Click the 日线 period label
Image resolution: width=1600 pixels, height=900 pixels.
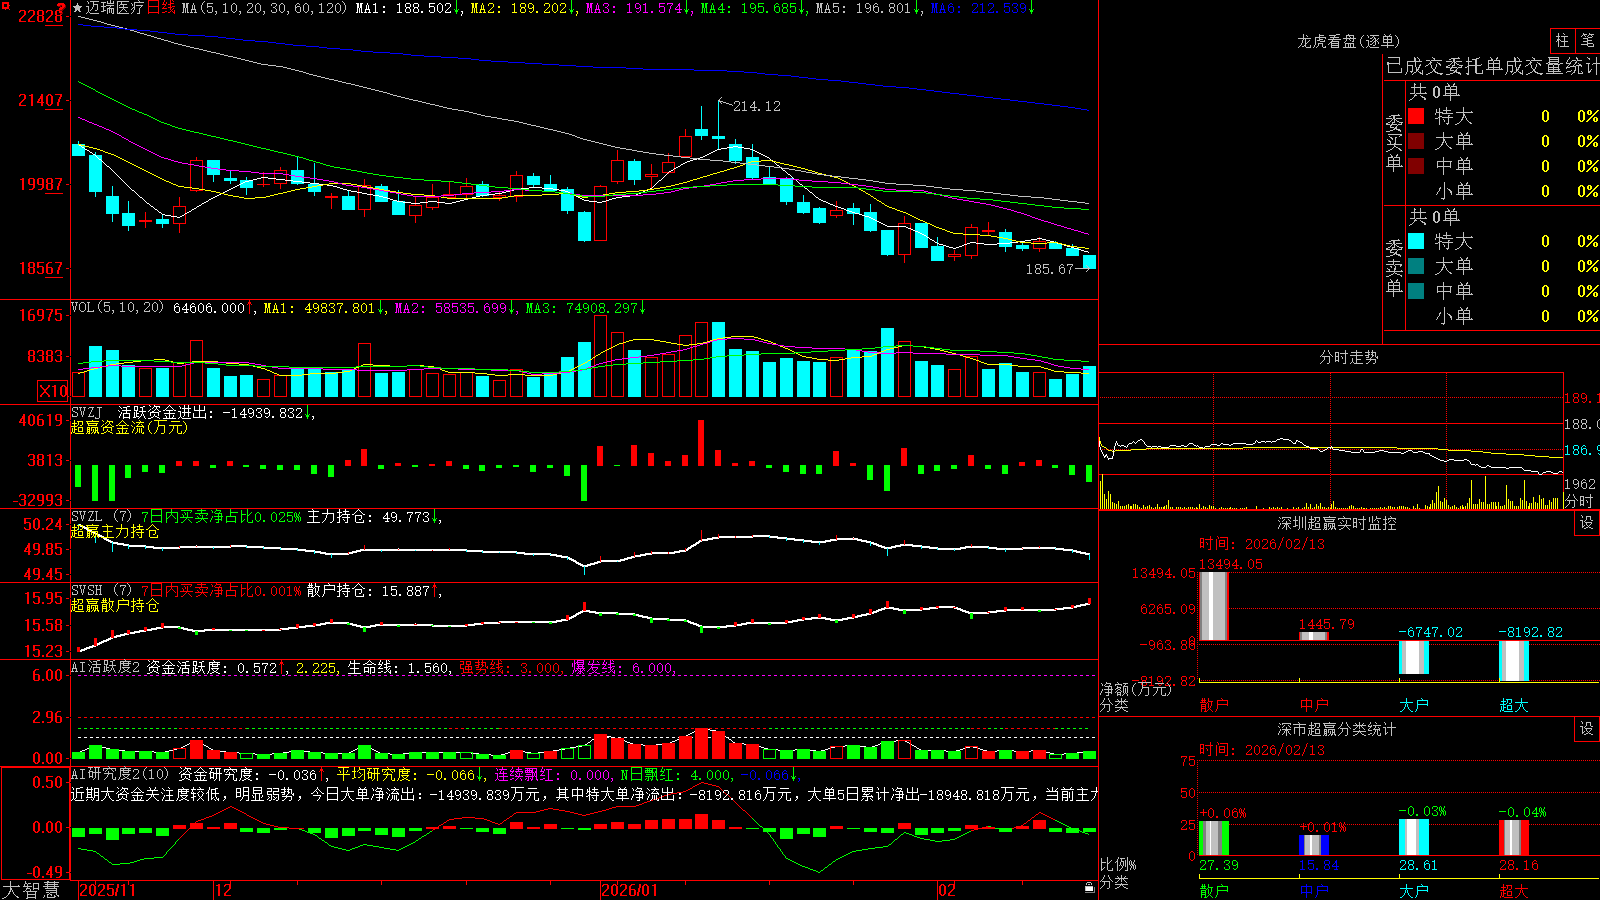(x=161, y=8)
